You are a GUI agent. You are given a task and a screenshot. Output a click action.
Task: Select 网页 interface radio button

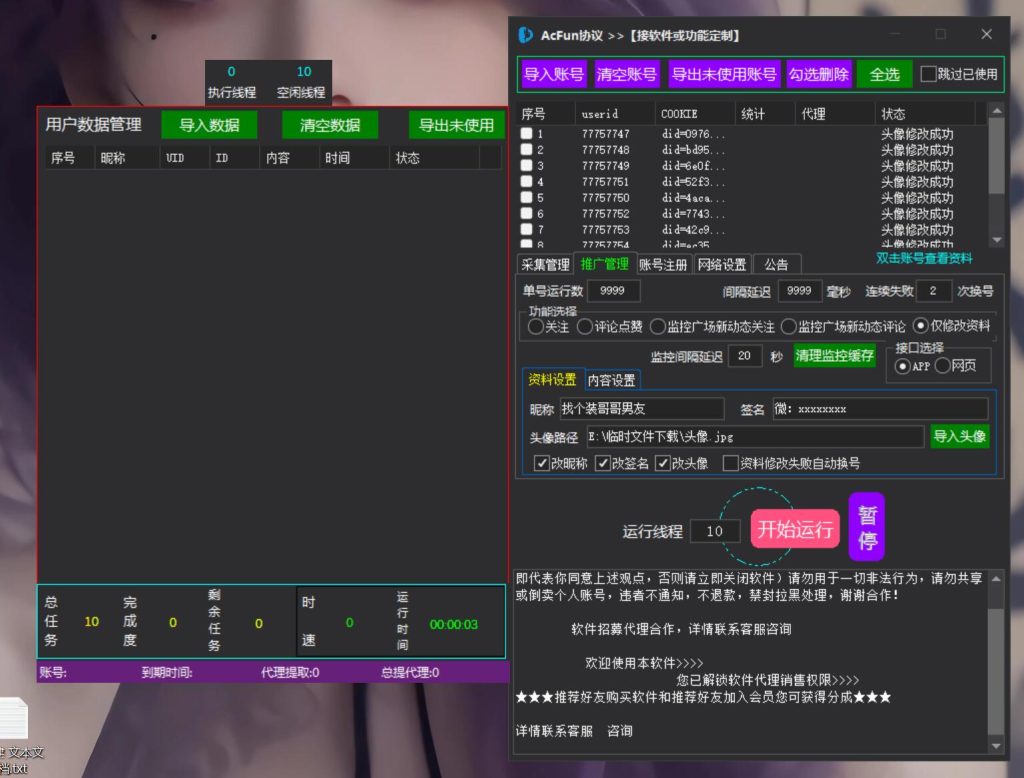[x=942, y=366]
